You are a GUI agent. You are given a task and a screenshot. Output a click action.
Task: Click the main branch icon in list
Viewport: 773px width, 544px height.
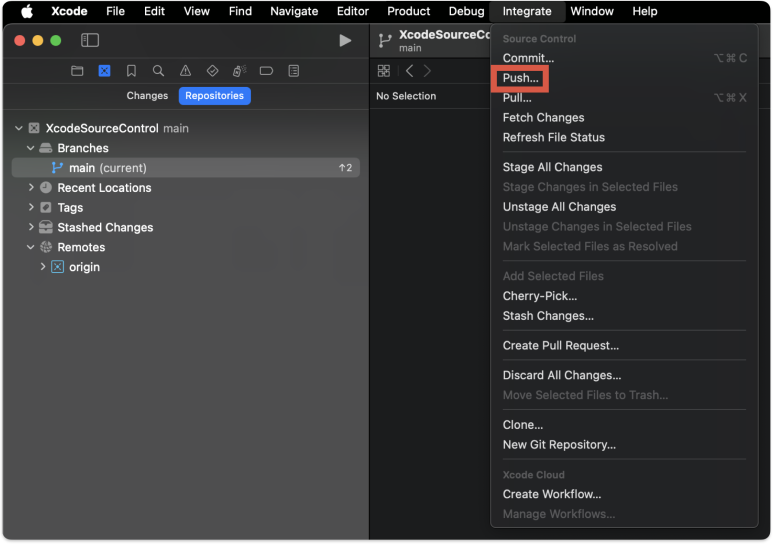(x=57, y=168)
